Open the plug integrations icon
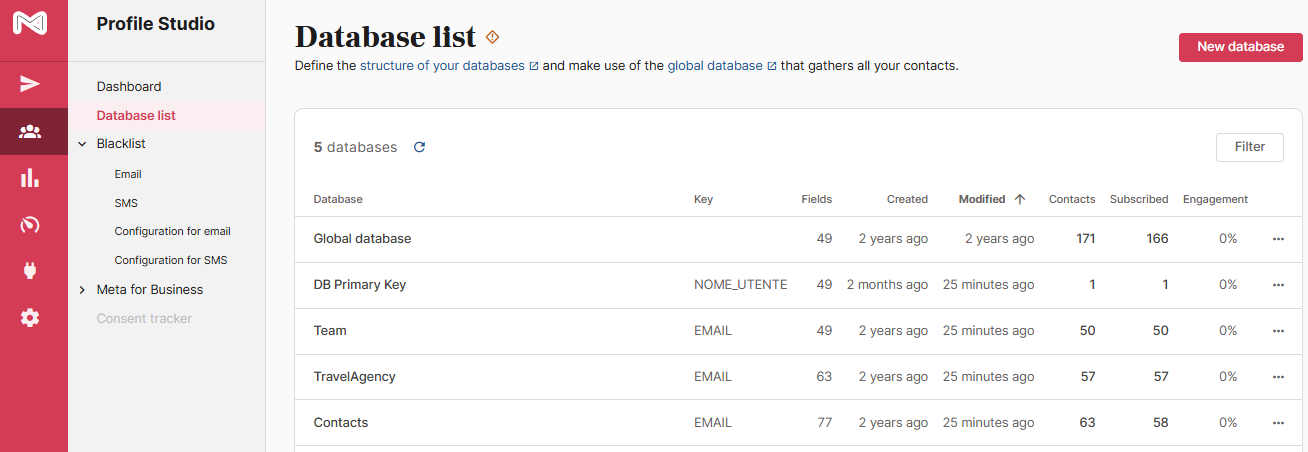The image size is (1308, 452). coord(30,271)
